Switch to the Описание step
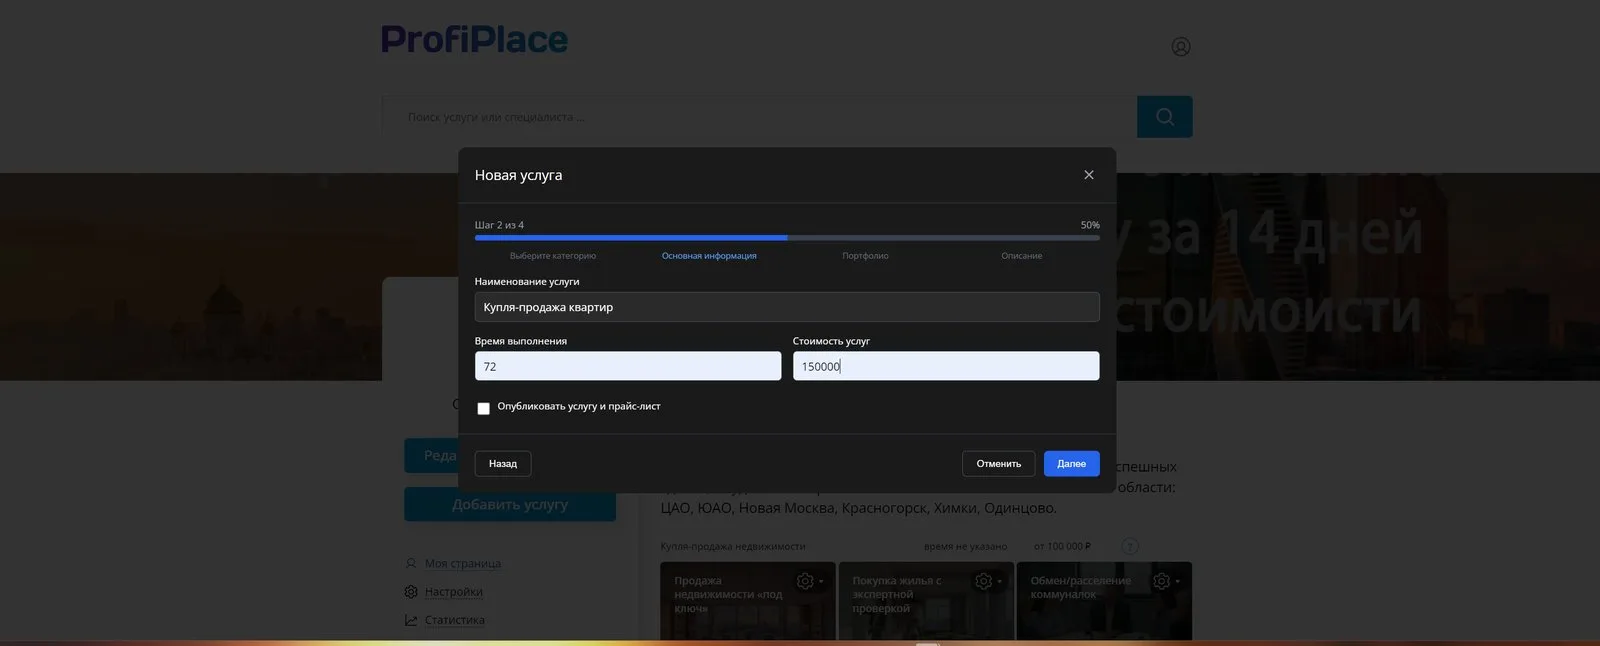 [x=1022, y=256]
